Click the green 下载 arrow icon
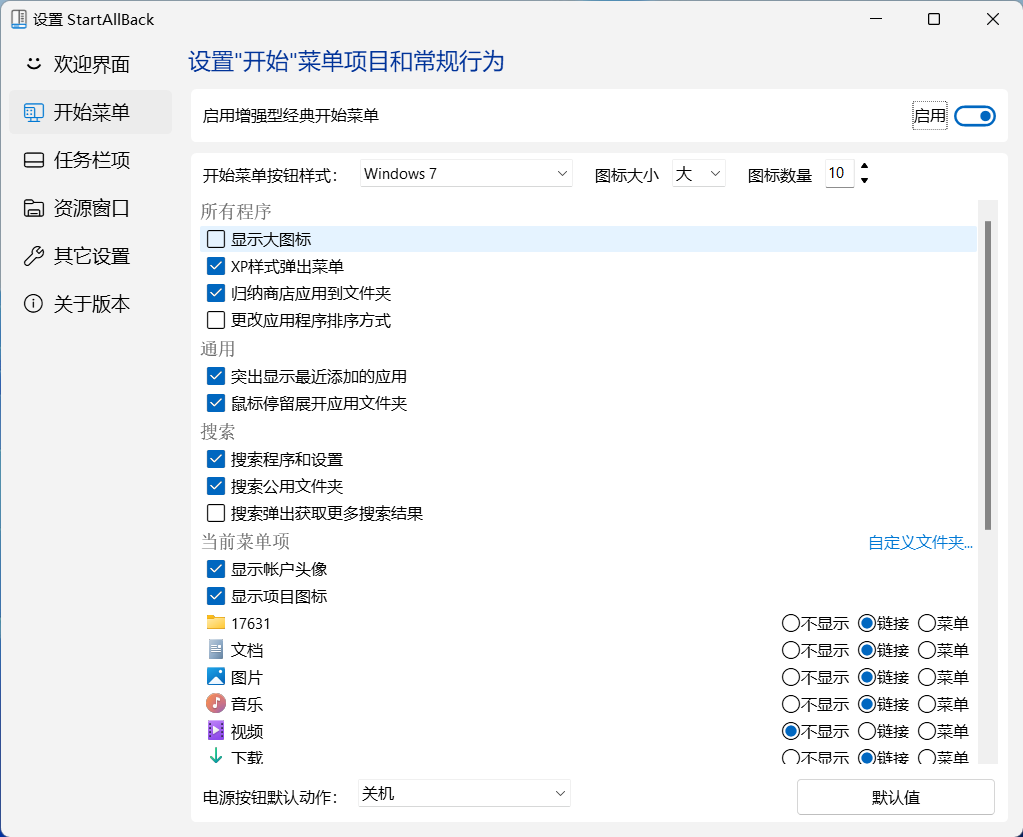 coord(215,756)
